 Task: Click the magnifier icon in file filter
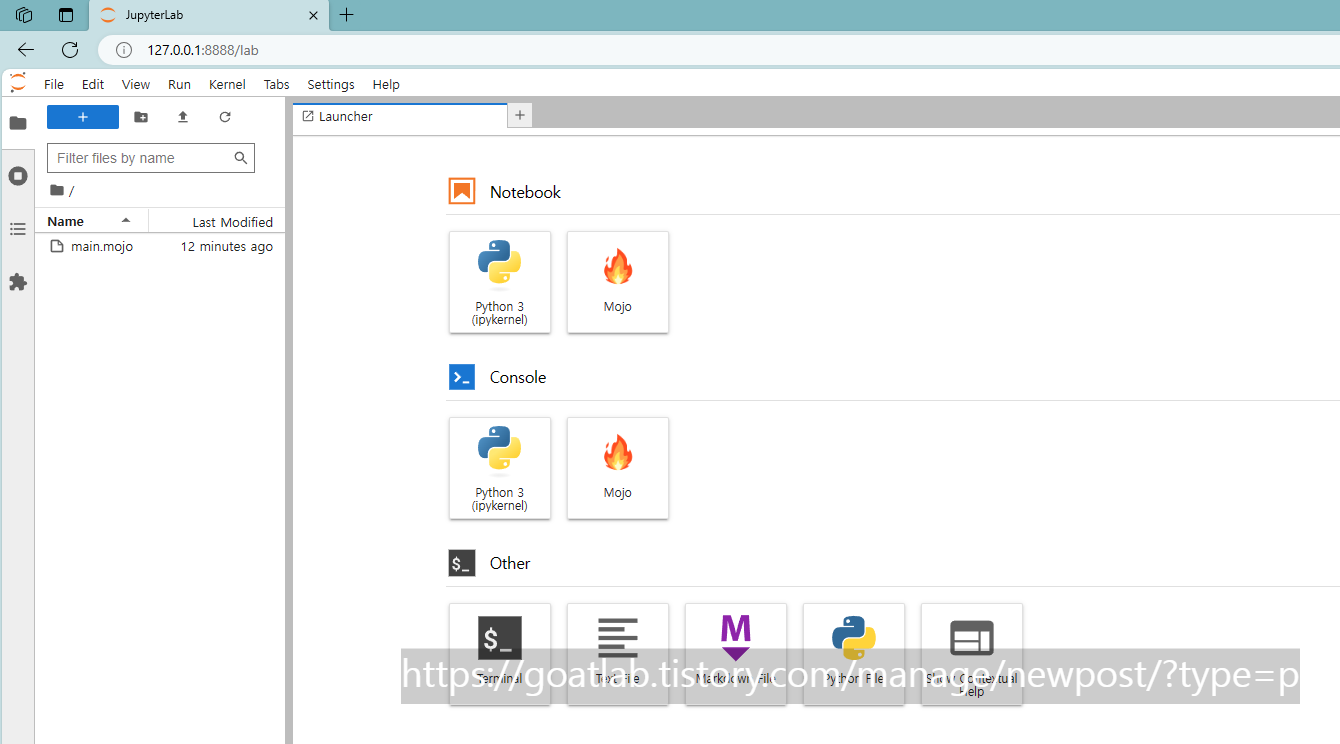(x=240, y=158)
